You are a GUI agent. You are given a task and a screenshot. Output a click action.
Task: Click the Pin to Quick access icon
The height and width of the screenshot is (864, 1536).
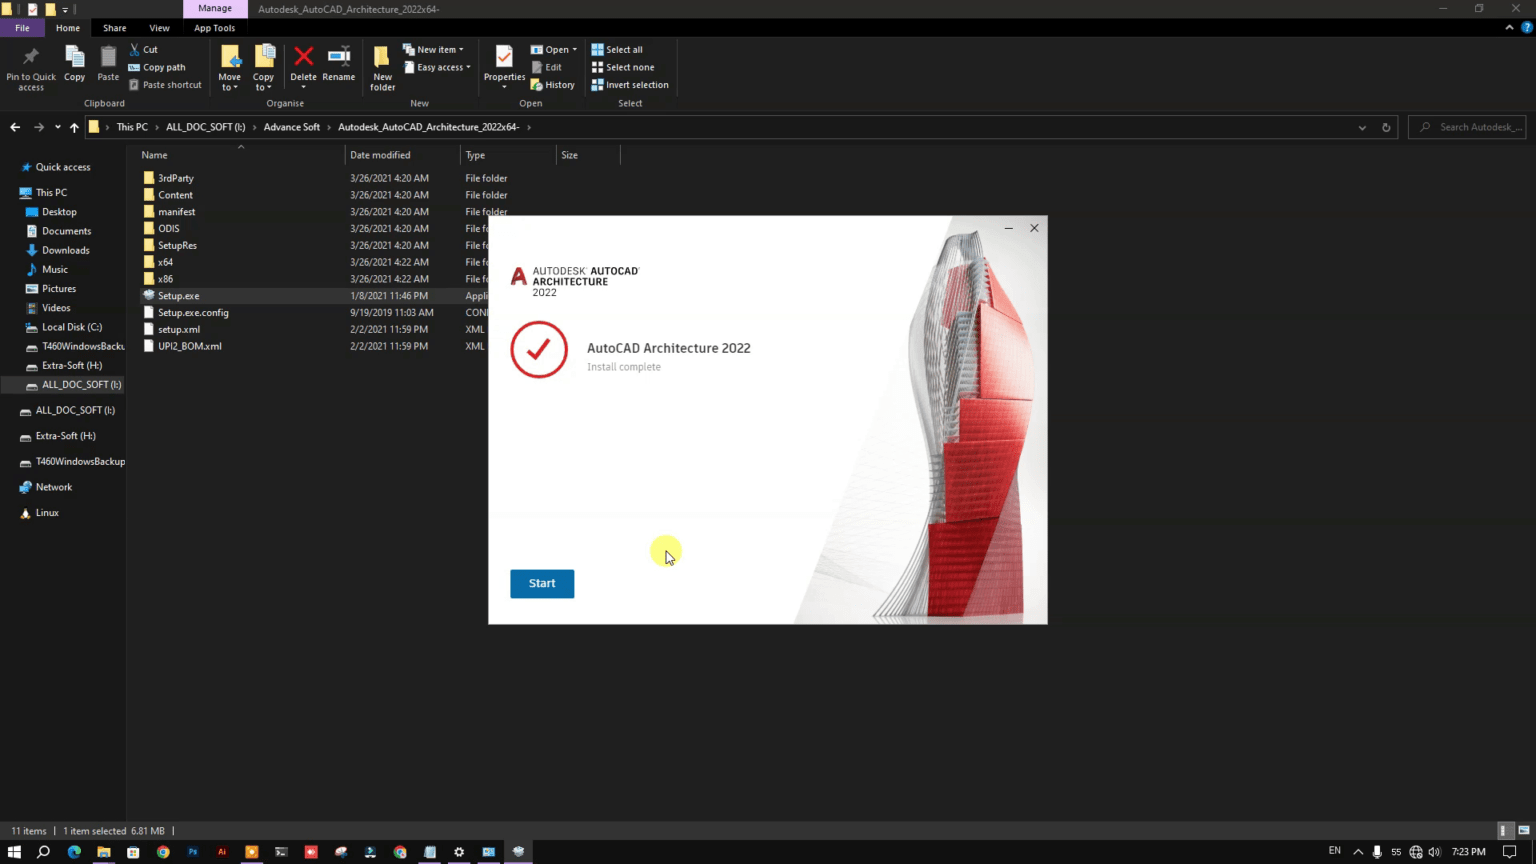click(x=30, y=62)
